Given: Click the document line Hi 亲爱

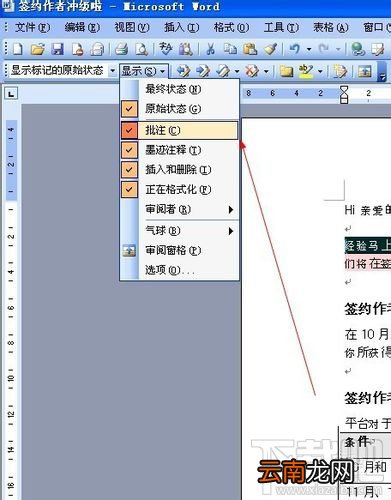Looking at the screenshot, I should [x=367, y=210].
